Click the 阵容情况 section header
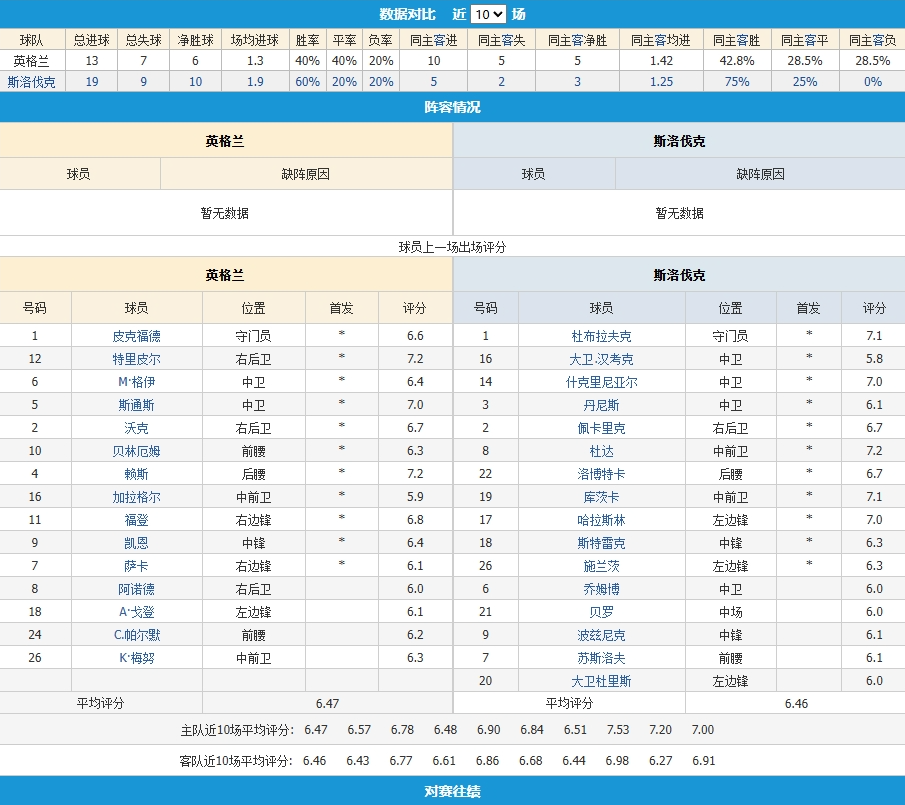905x805 pixels. click(452, 107)
